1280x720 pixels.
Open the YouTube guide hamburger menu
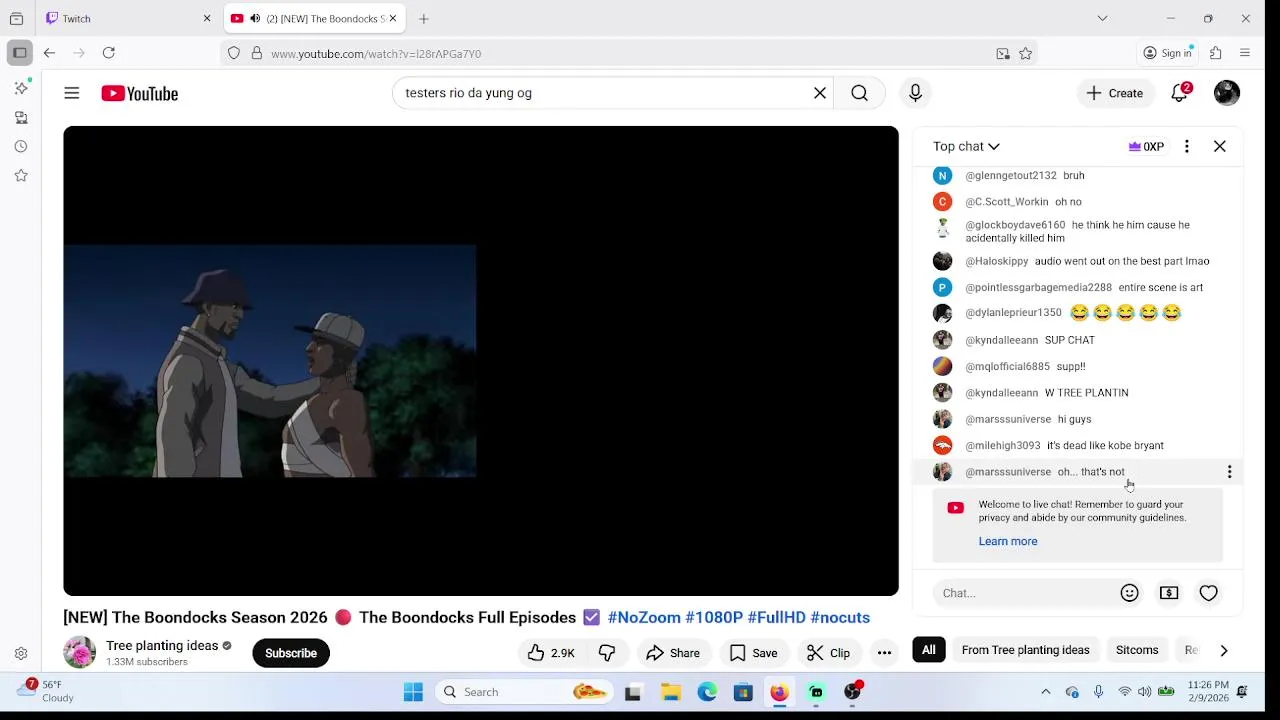(71, 93)
